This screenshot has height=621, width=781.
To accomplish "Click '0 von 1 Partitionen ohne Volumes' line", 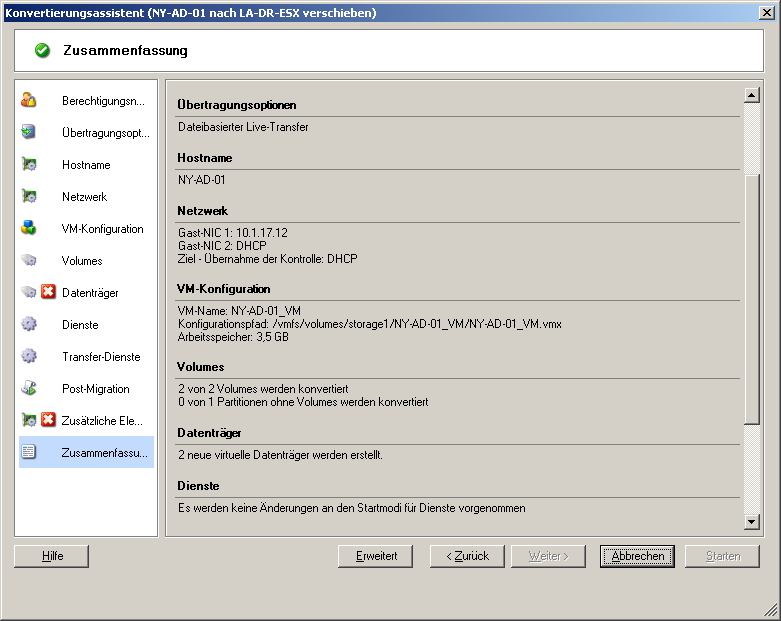I will coord(303,401).
